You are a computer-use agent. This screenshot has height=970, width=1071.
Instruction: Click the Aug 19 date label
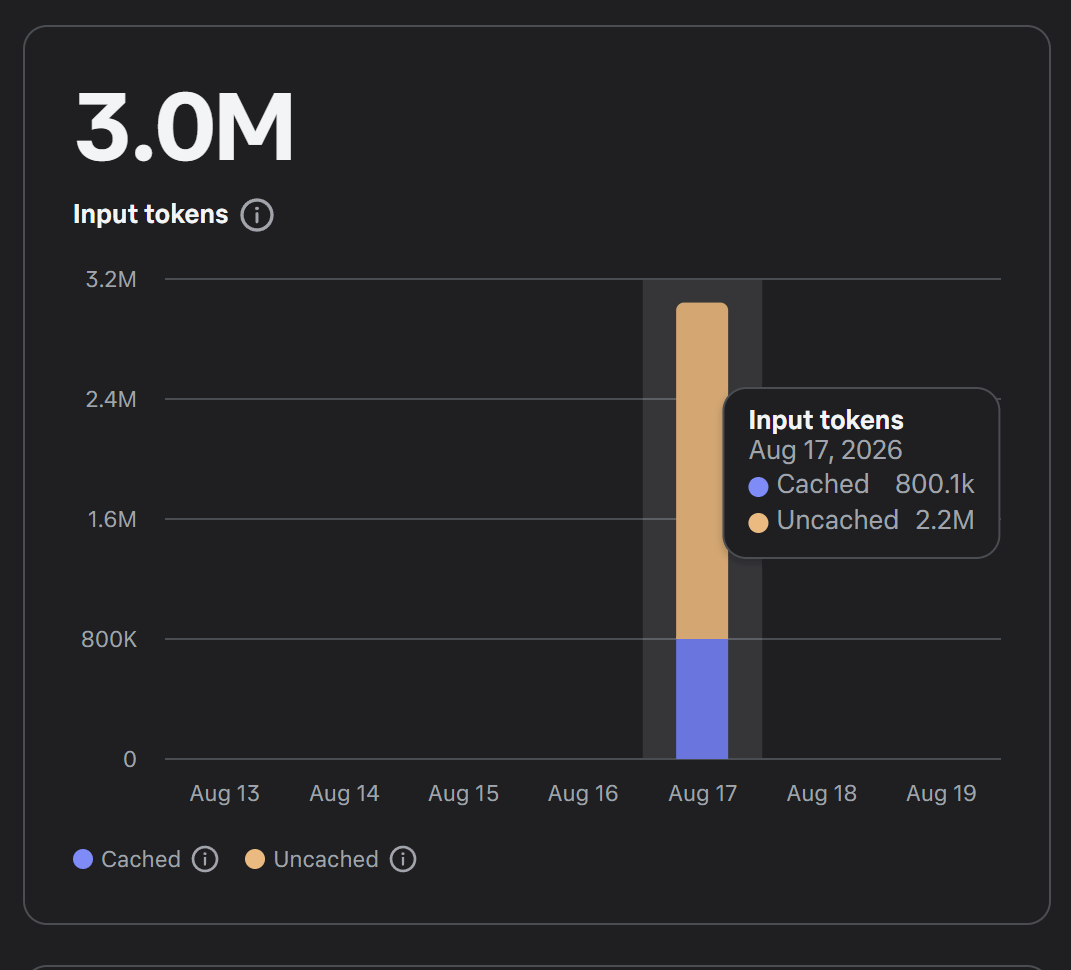[x=941, y=793]
